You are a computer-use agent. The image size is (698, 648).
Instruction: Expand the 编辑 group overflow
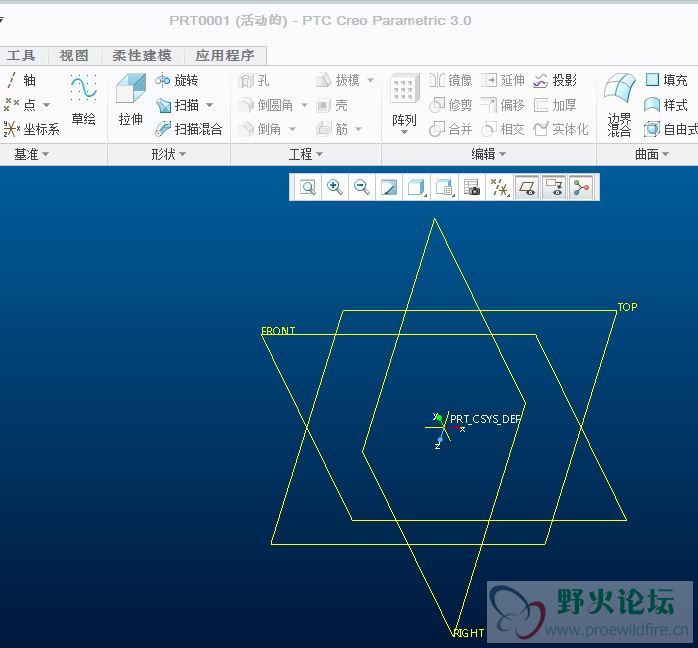pos(488,154)
